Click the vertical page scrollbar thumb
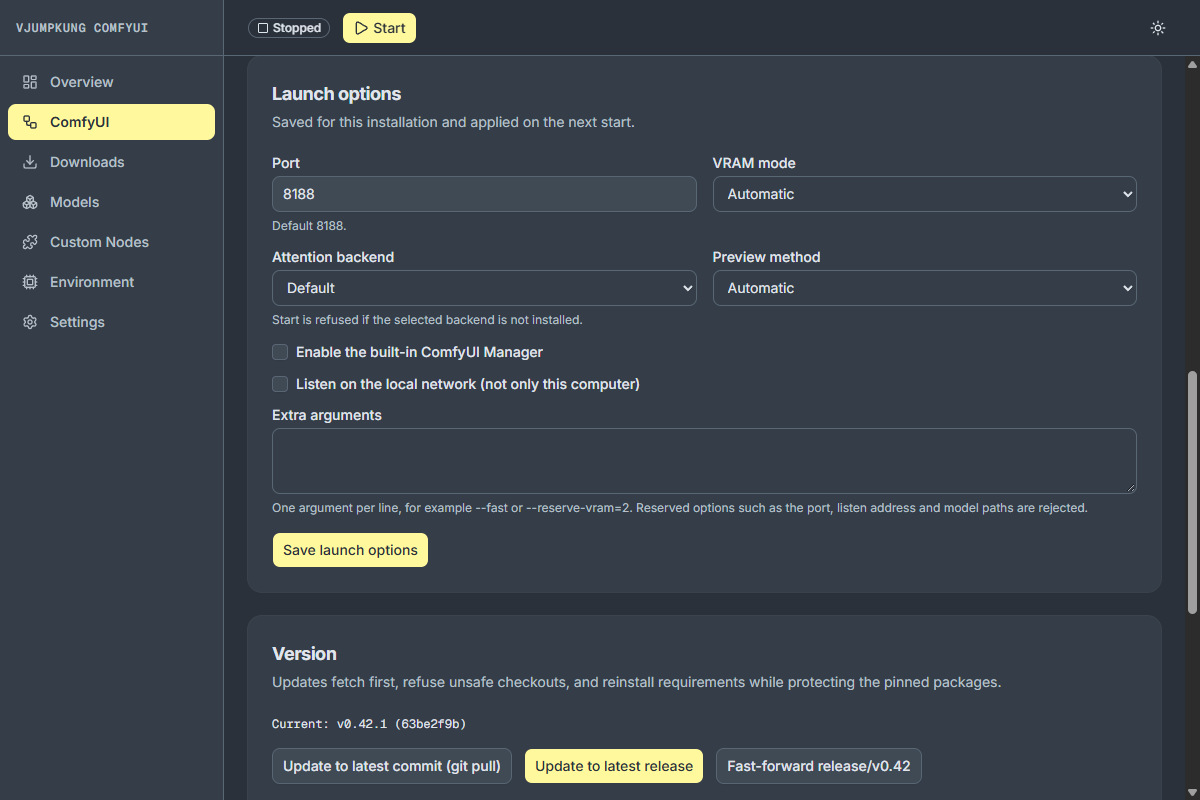This screenshot has width=1200, height=800. pyautogui.click(x=1191, y=492)
